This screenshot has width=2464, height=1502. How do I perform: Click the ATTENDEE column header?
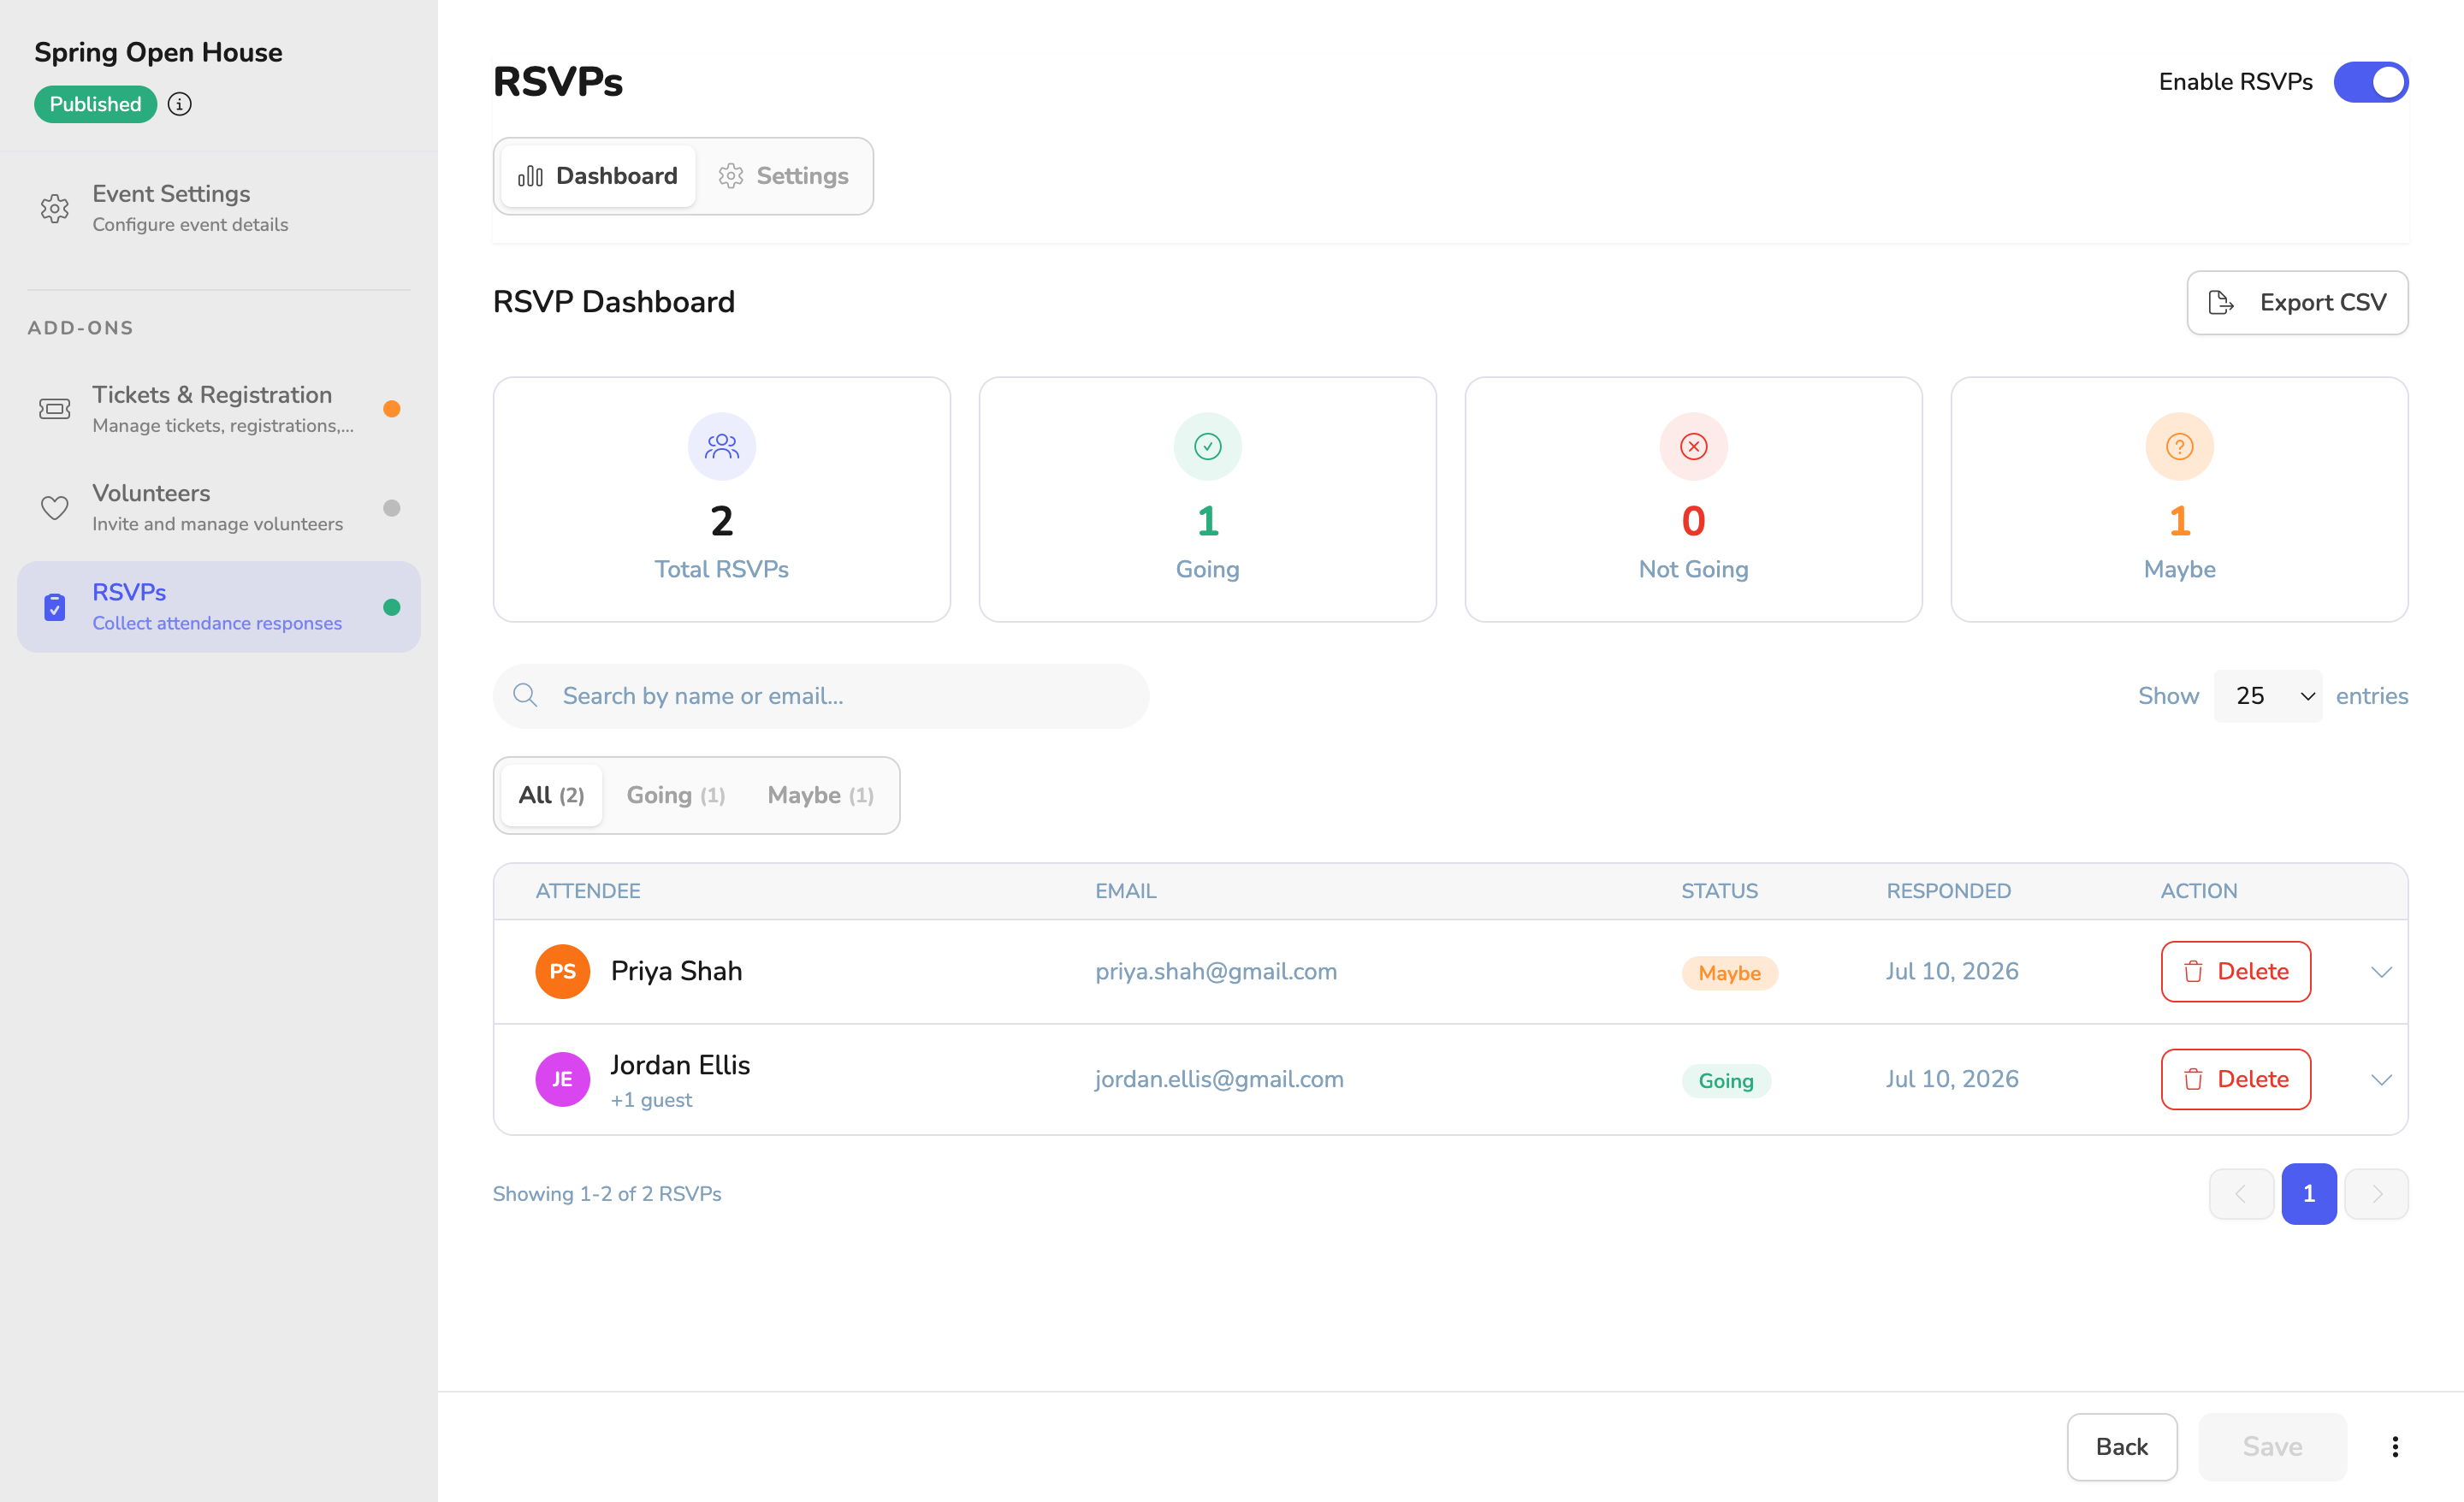tap(588, 891)
